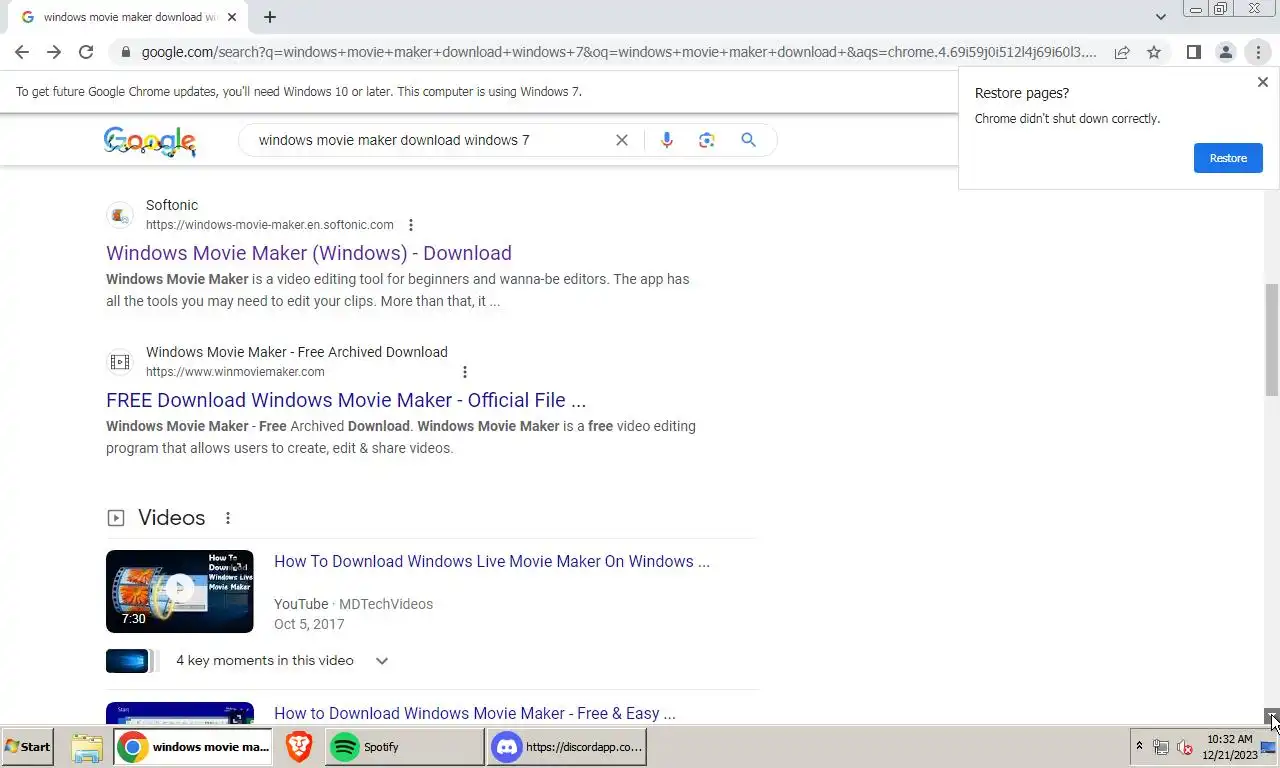Dismiss the Restore pages popup
This screenshot has width=1280, height=768.
tap(1262, 82)
